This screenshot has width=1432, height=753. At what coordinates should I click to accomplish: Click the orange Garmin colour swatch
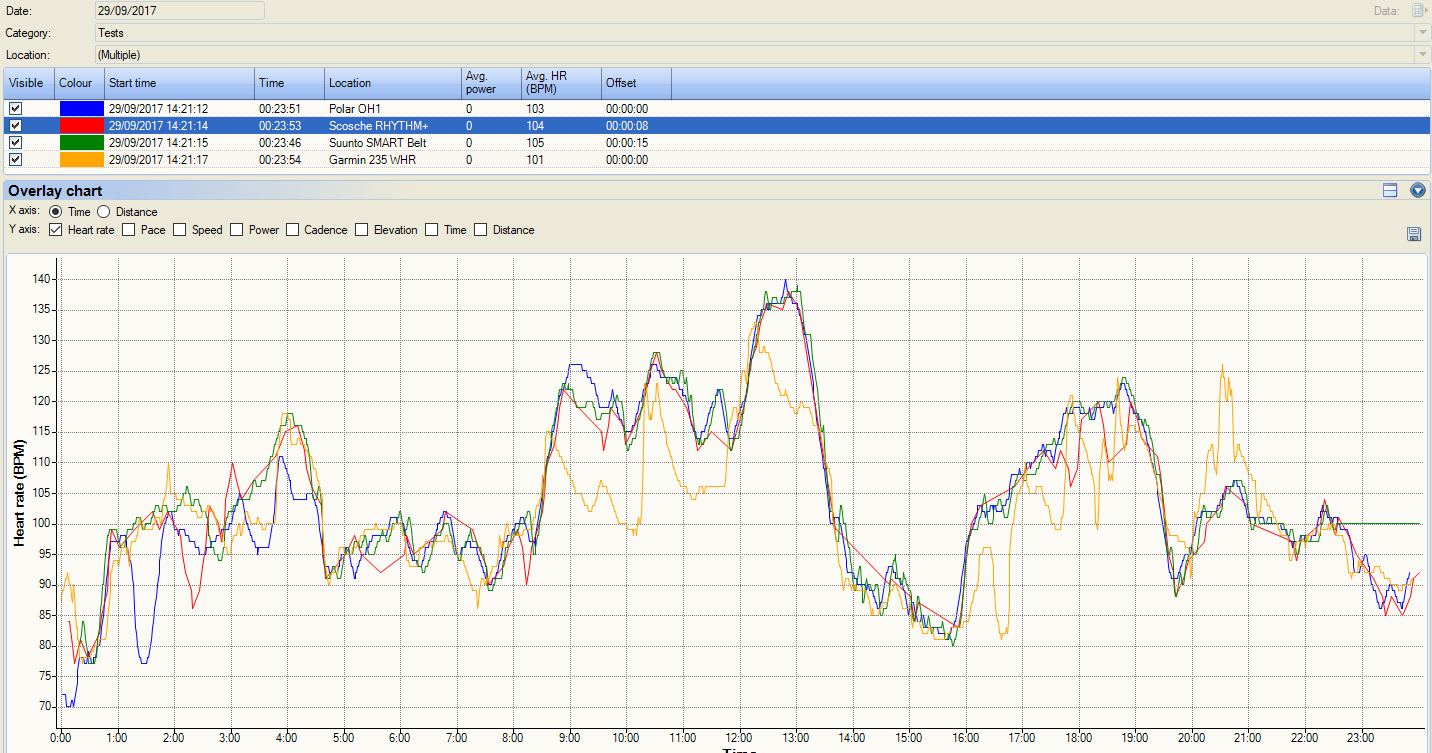[81, 159]
